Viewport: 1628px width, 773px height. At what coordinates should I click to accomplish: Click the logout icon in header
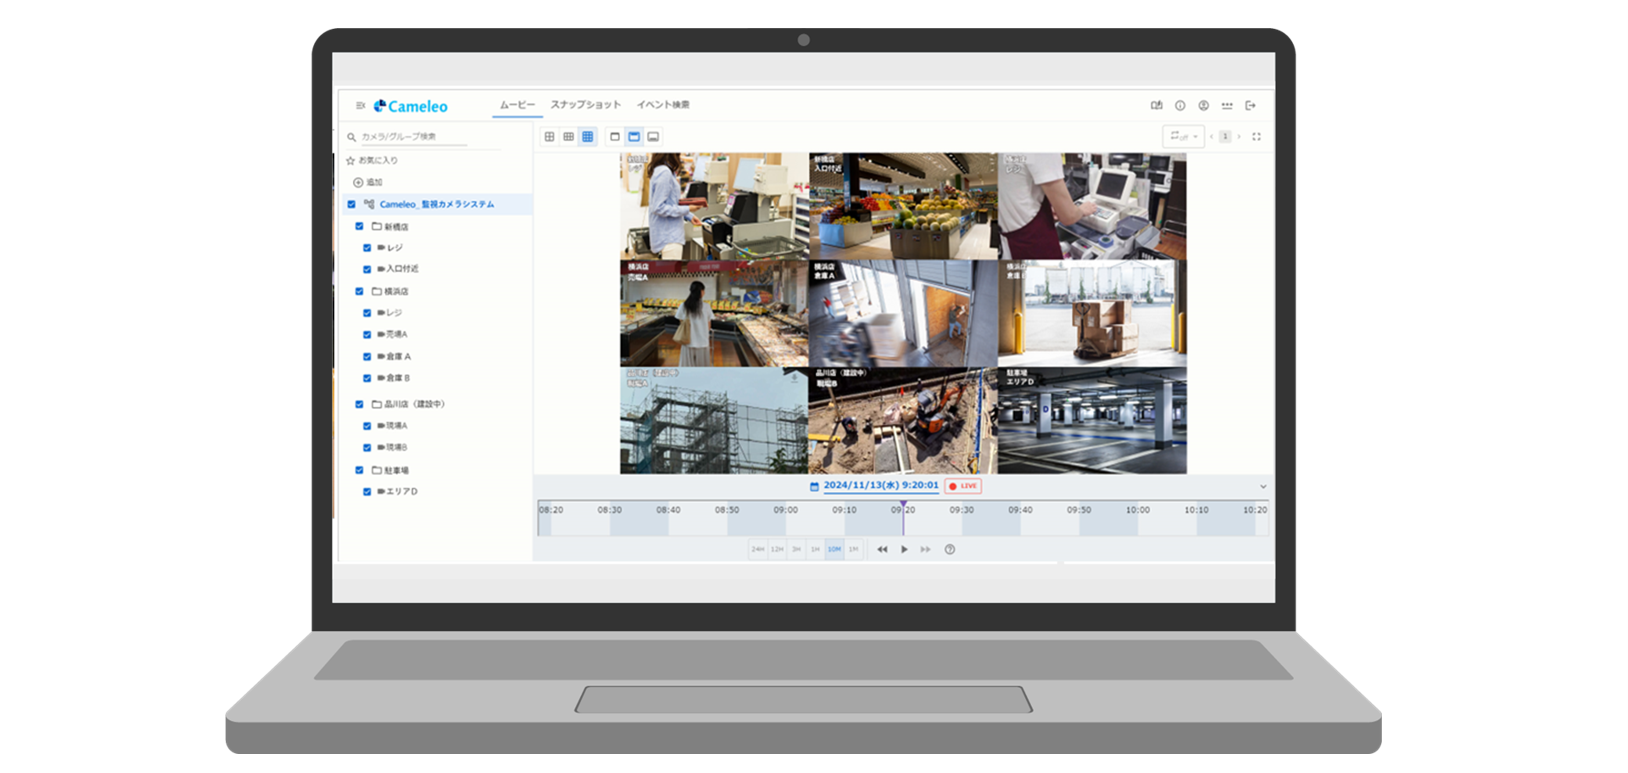(1250, 106)
